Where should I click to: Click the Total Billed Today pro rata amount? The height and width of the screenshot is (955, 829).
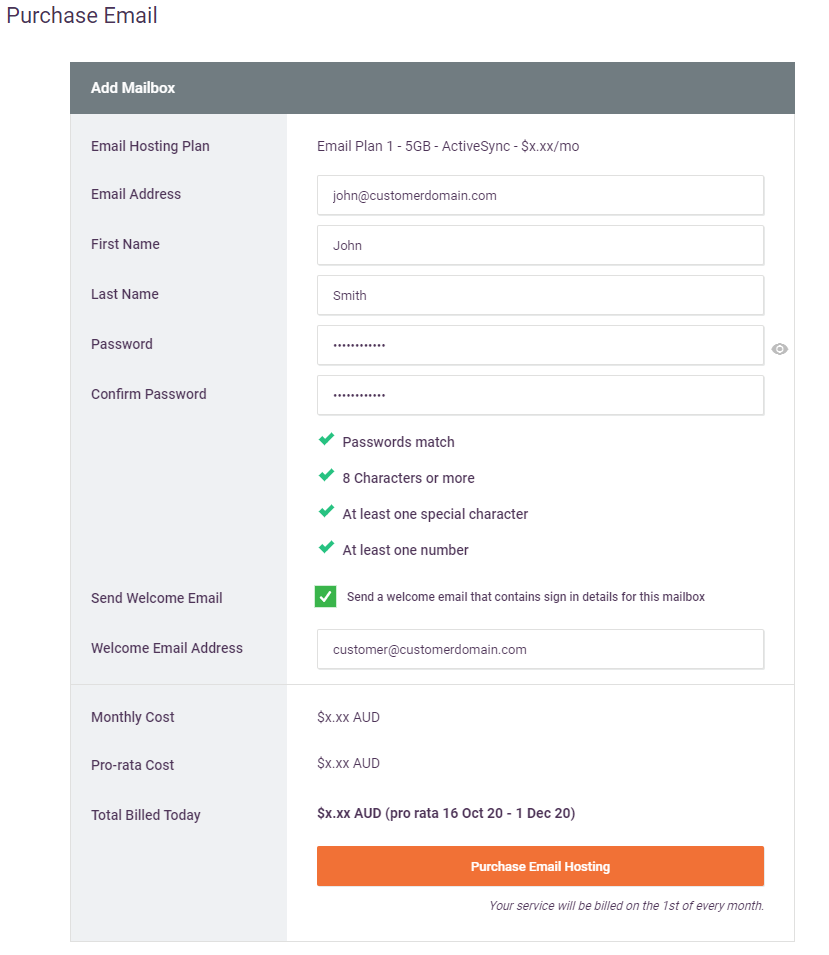tap(446, 814)
